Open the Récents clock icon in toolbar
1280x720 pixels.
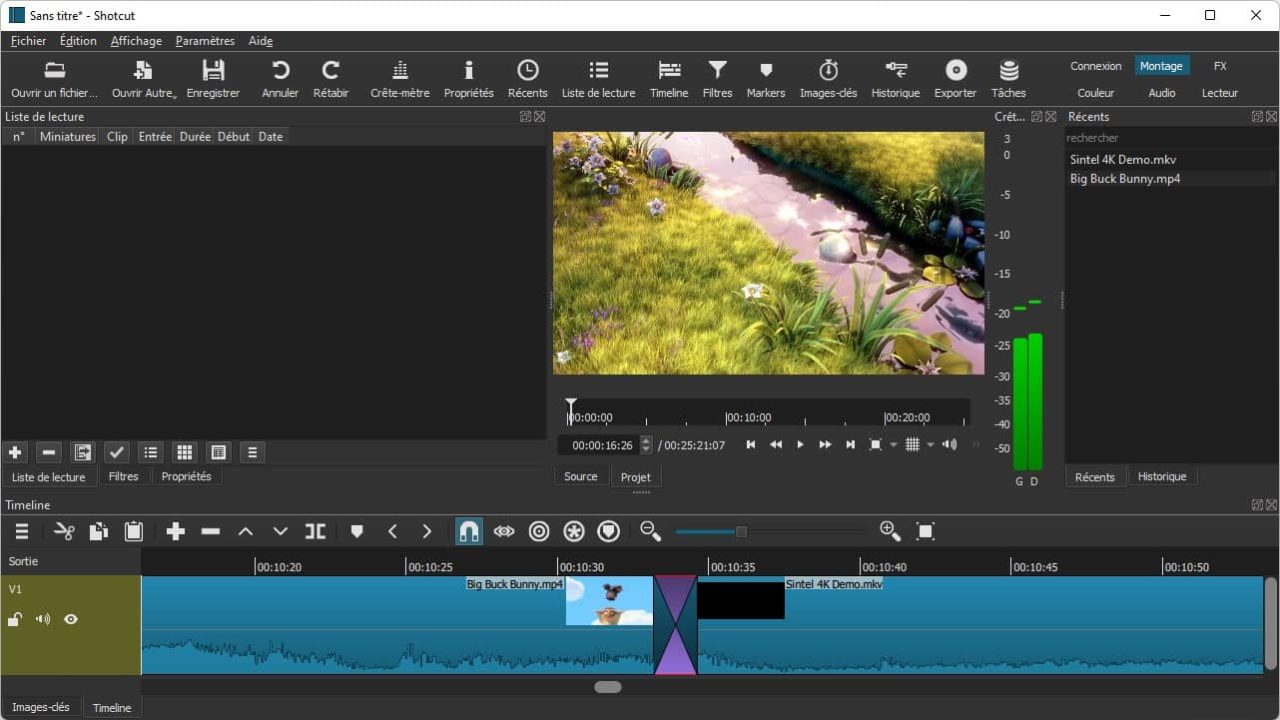pos(528,70)
